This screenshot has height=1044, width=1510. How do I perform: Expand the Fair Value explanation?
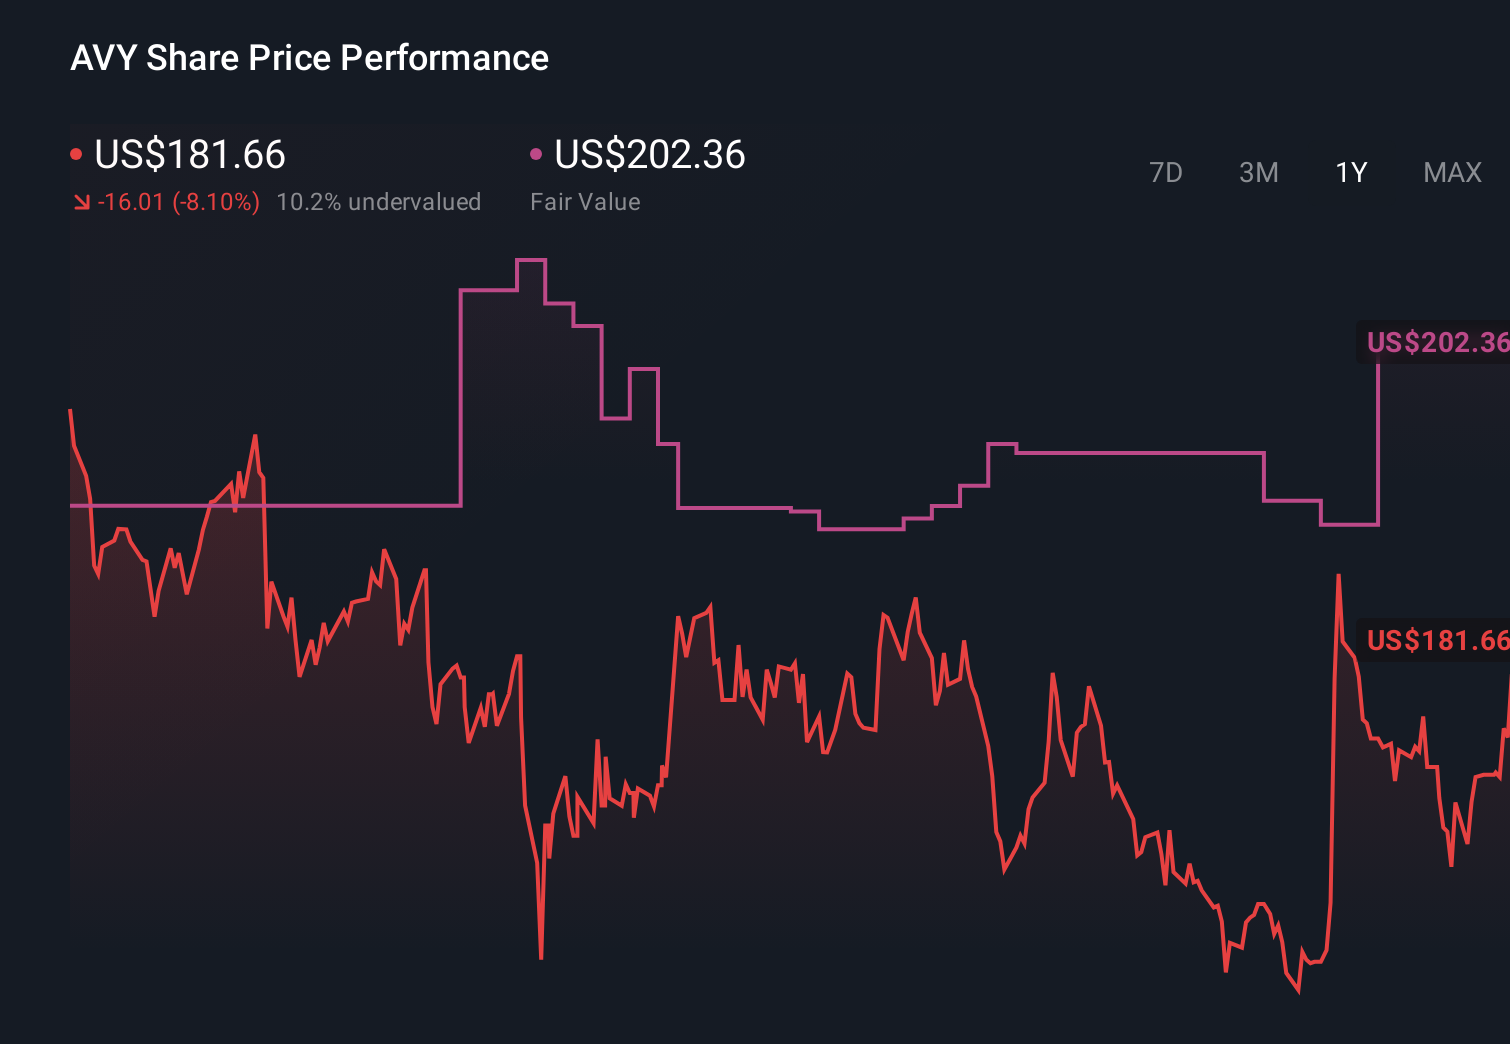[585, 202]
